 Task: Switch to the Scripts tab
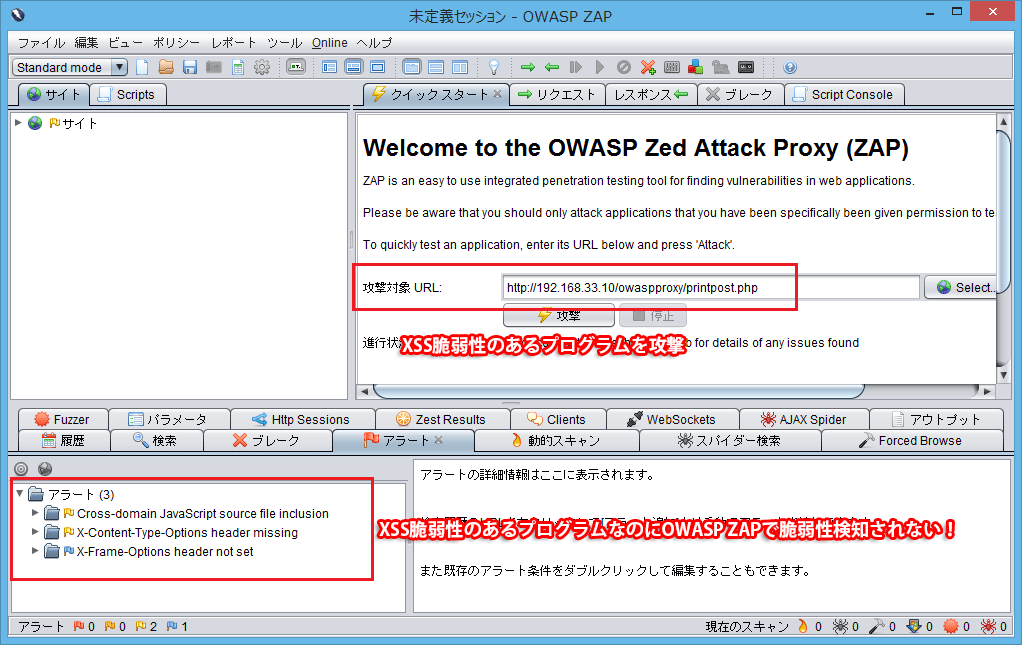128,94
